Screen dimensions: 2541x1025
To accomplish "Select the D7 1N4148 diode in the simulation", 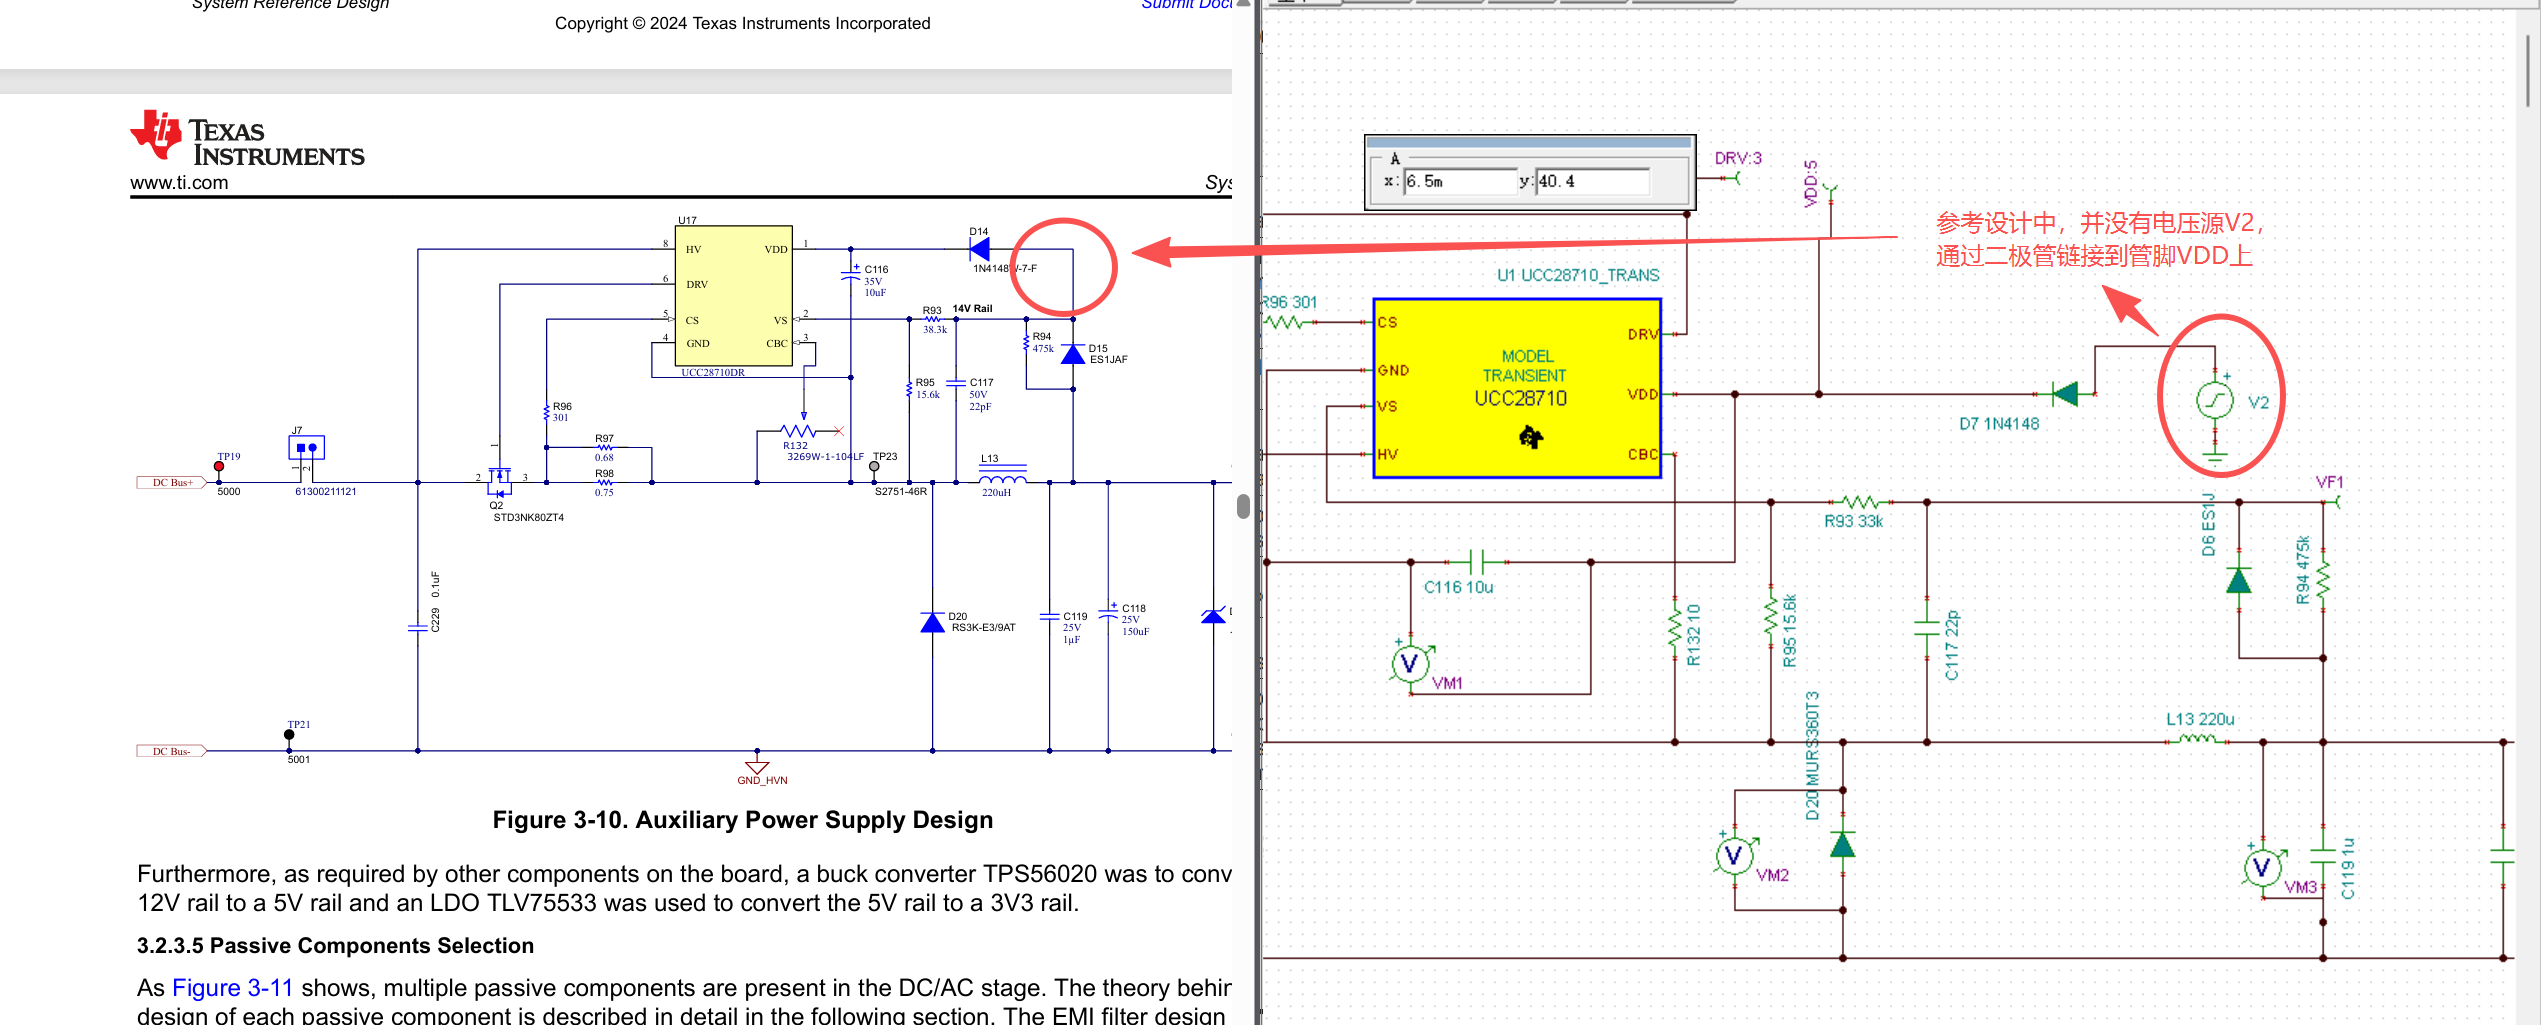I will point(2064,394).
